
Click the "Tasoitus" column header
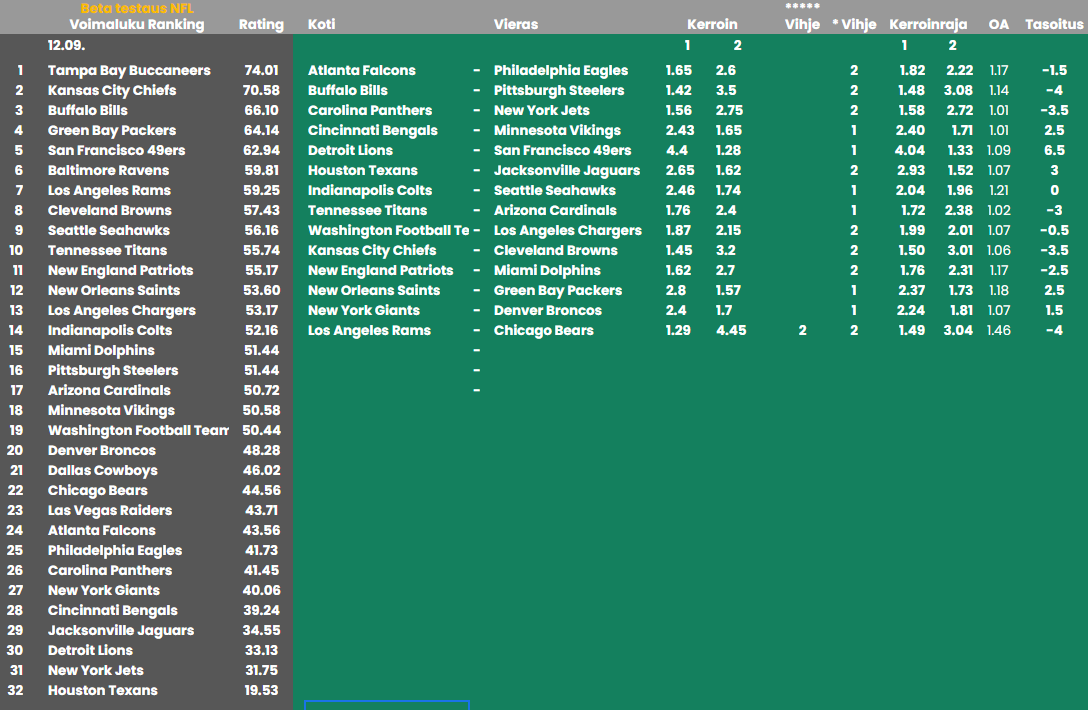tap(1054, 24)
